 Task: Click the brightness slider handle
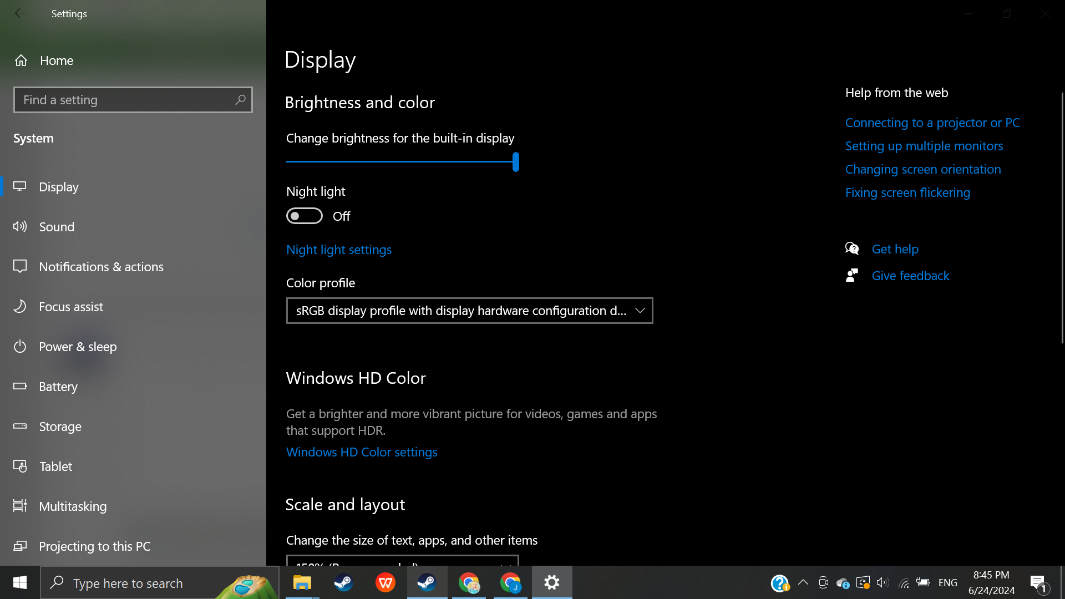point(516,161)
